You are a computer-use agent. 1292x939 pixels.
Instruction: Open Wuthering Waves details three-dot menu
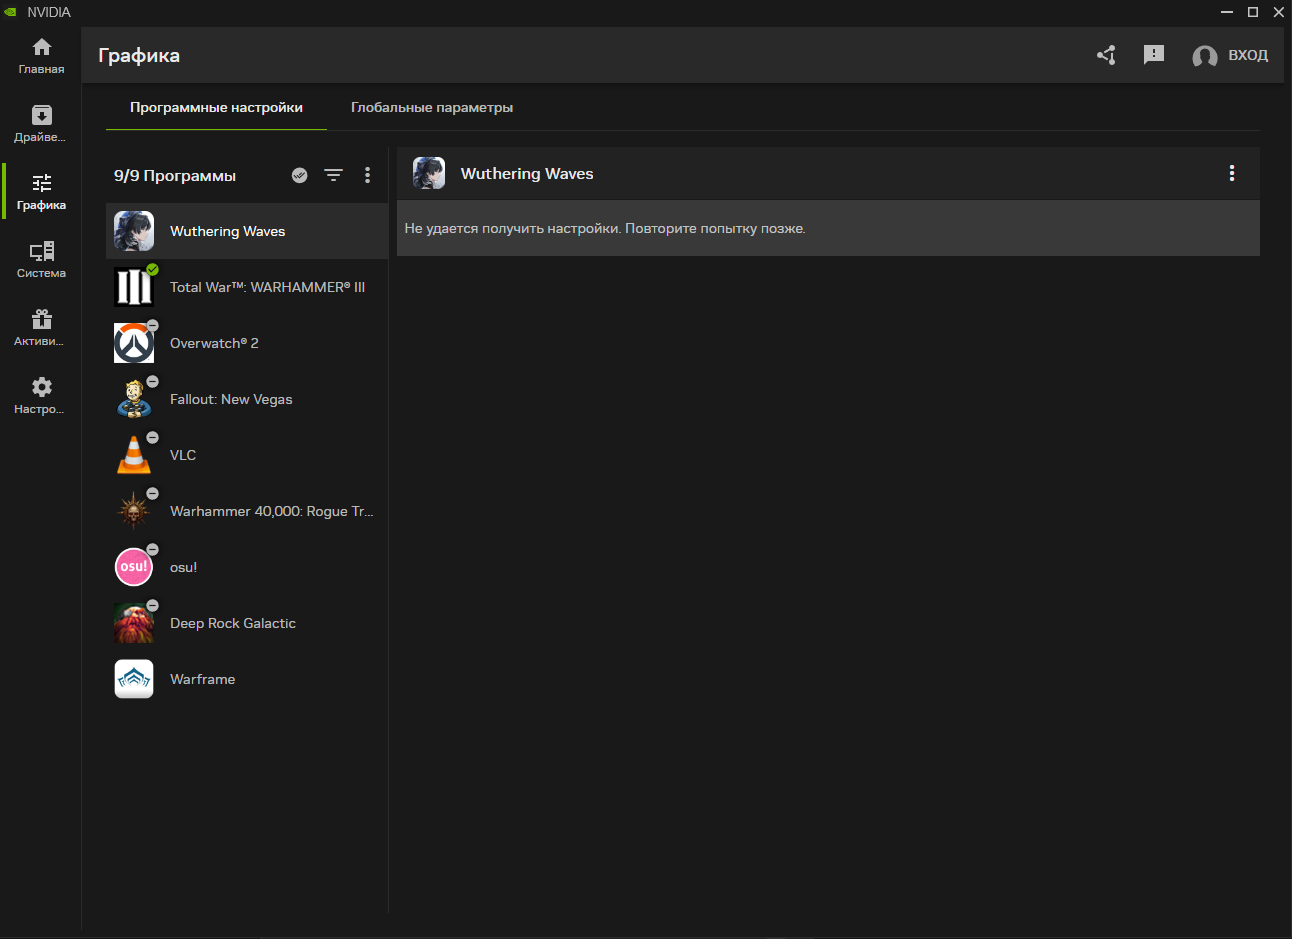pyautogui.click(x=1231, y=173)
